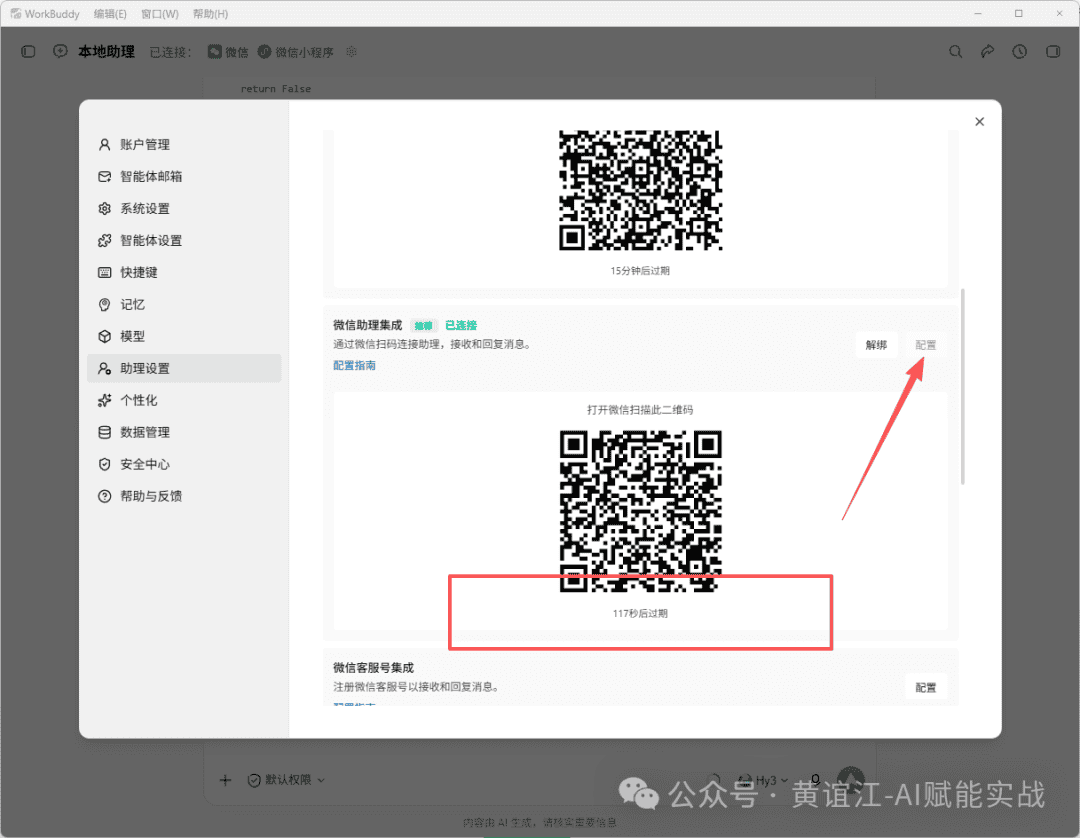Click the 快捷键 keyboard icon
This screenshot has width=1080, height=838.
coord(105,273)
